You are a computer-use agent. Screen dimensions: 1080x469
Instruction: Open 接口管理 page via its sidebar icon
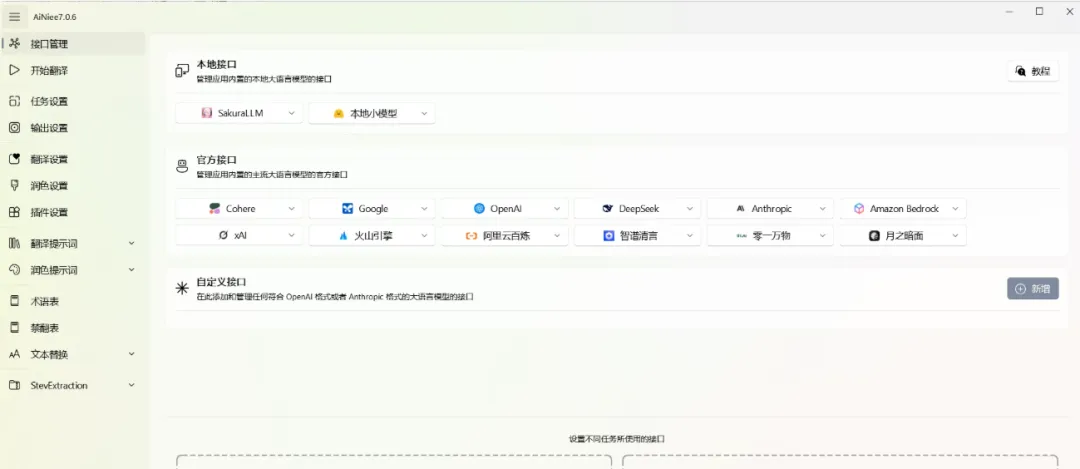[x=14, y=43]
